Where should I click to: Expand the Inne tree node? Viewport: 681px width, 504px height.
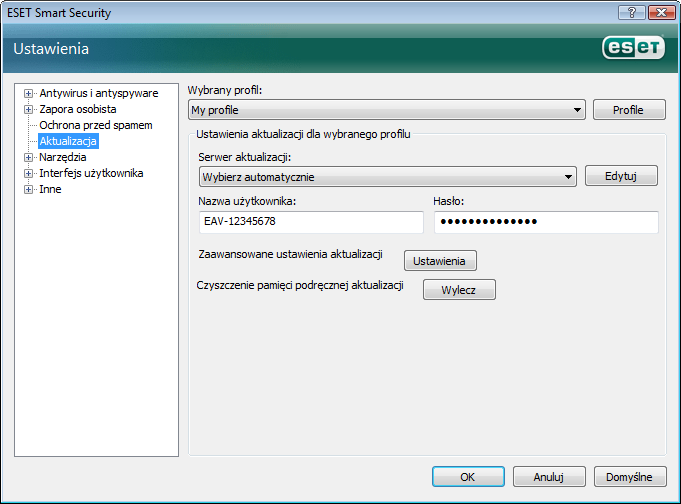click(28, 189)
